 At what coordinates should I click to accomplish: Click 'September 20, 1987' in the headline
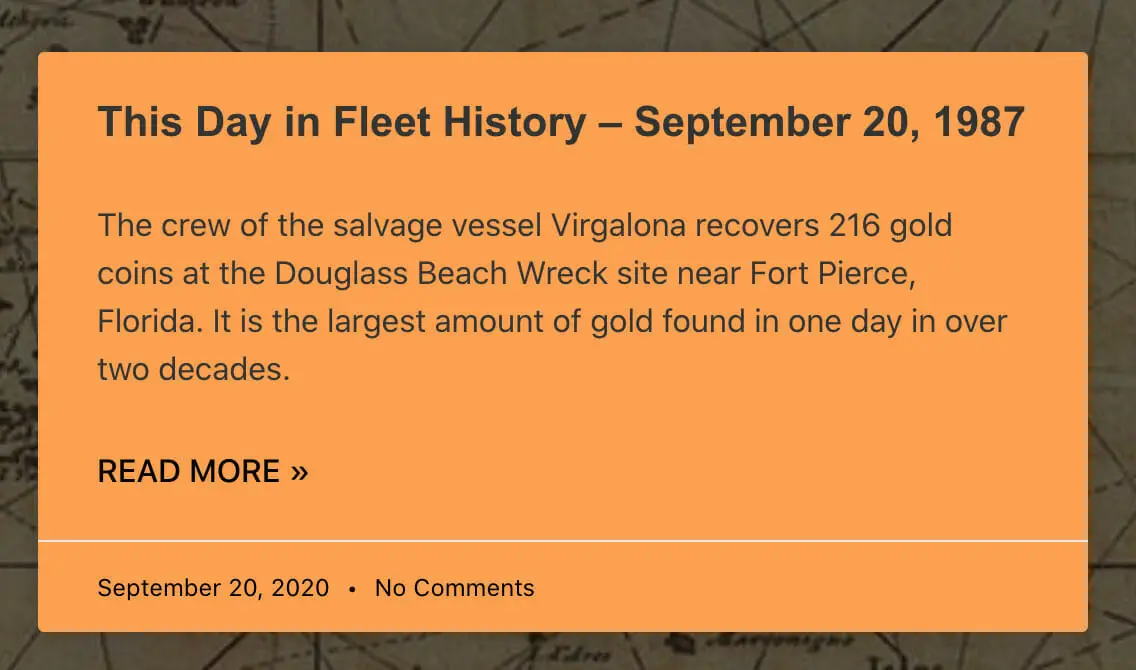830,122
